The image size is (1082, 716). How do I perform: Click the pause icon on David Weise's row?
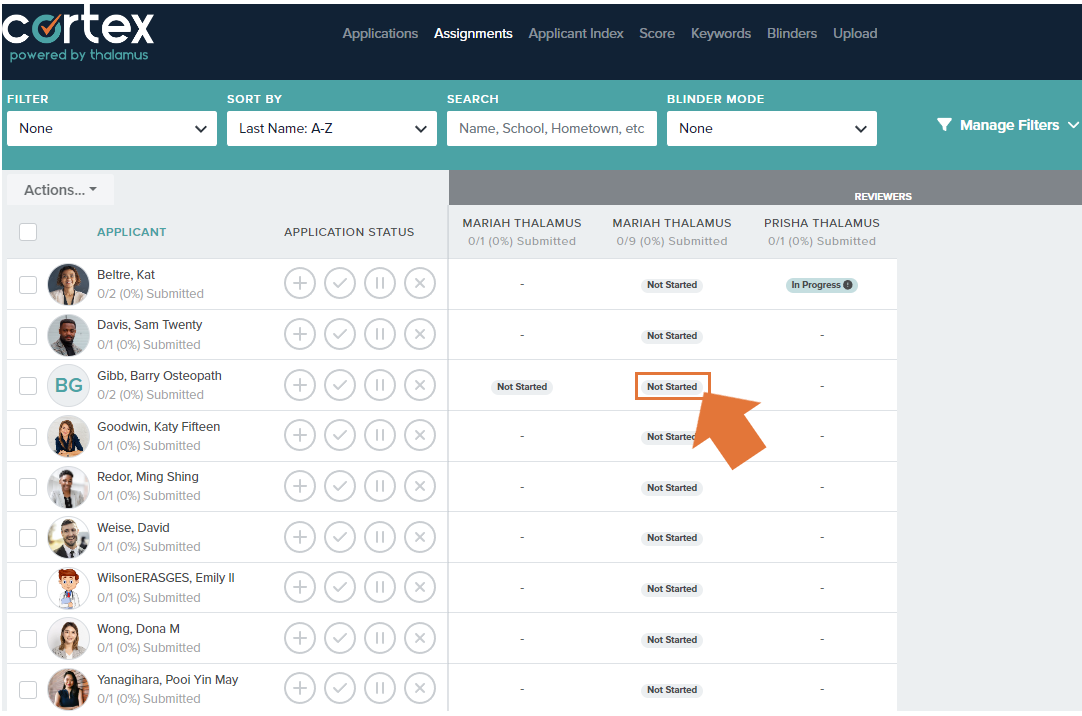point(380,536)
